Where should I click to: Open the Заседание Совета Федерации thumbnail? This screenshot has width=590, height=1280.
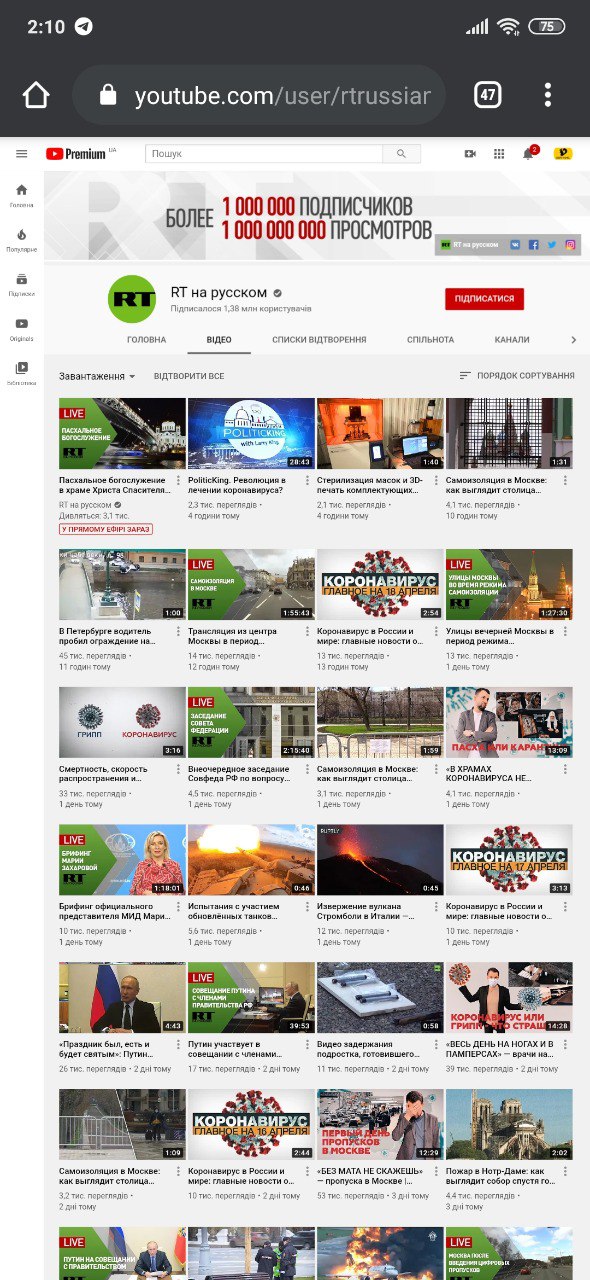251,722
